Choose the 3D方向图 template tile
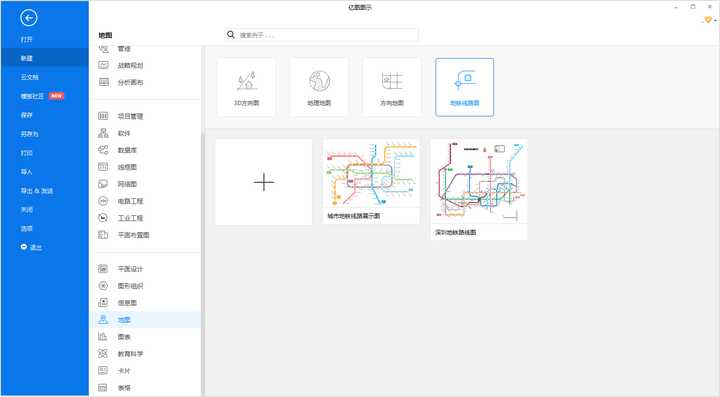Image resolution: width=720 pixels, height=397 pixels. [x=247, y=87]
